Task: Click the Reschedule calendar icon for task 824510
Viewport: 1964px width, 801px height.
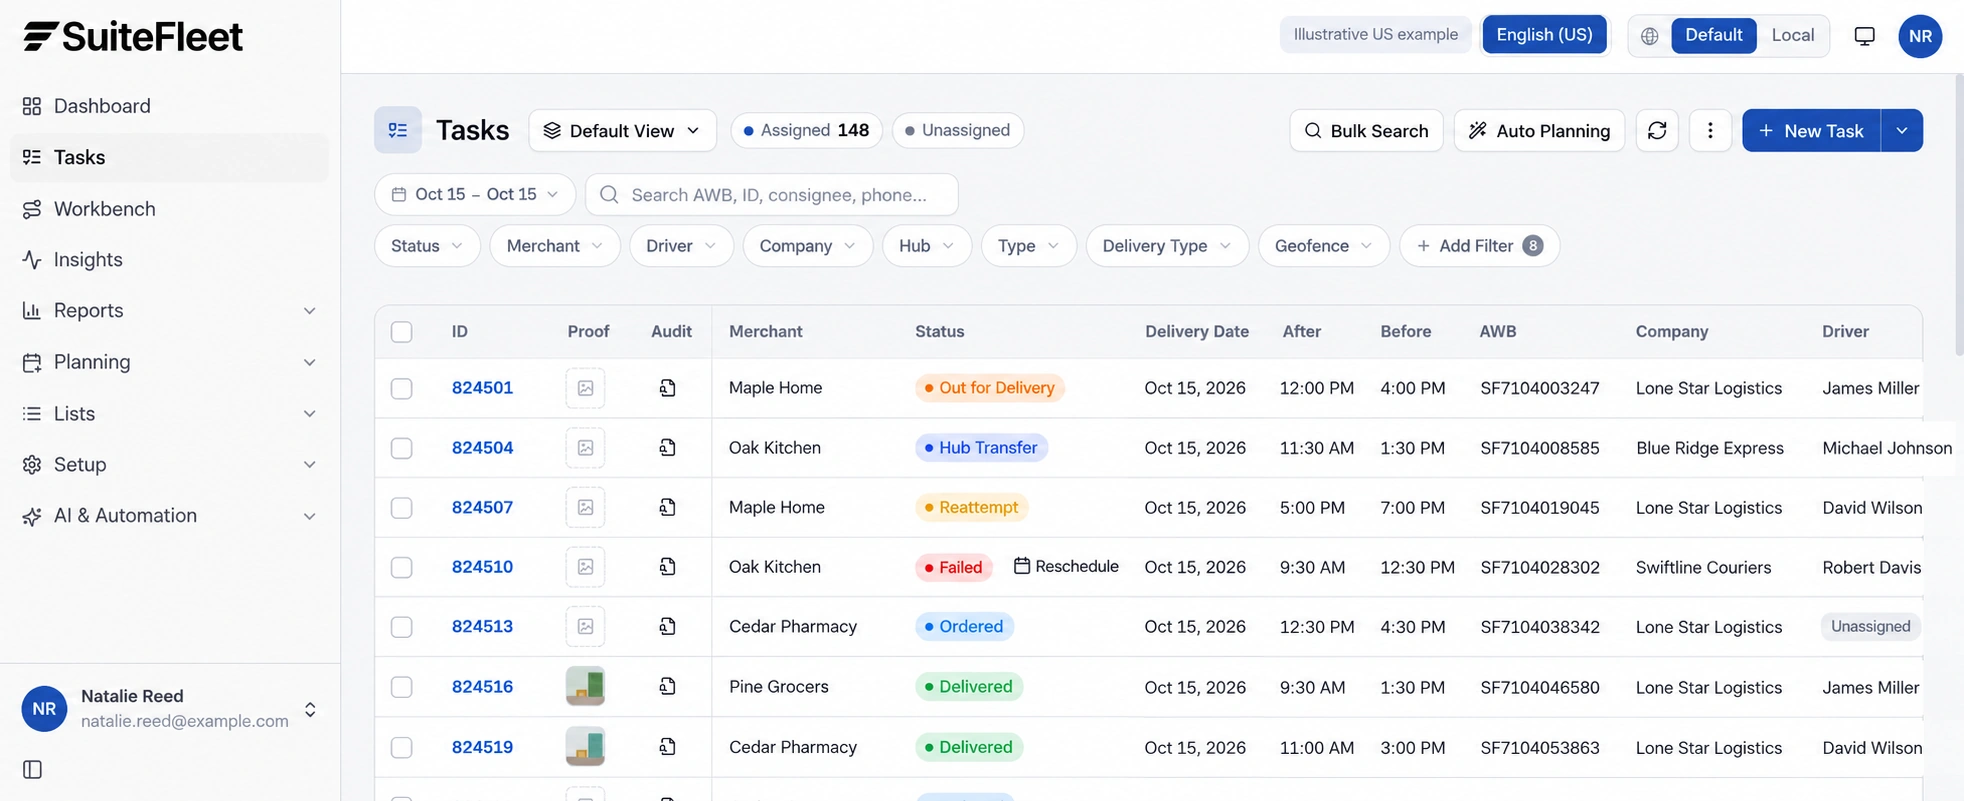Action: 1021,566
